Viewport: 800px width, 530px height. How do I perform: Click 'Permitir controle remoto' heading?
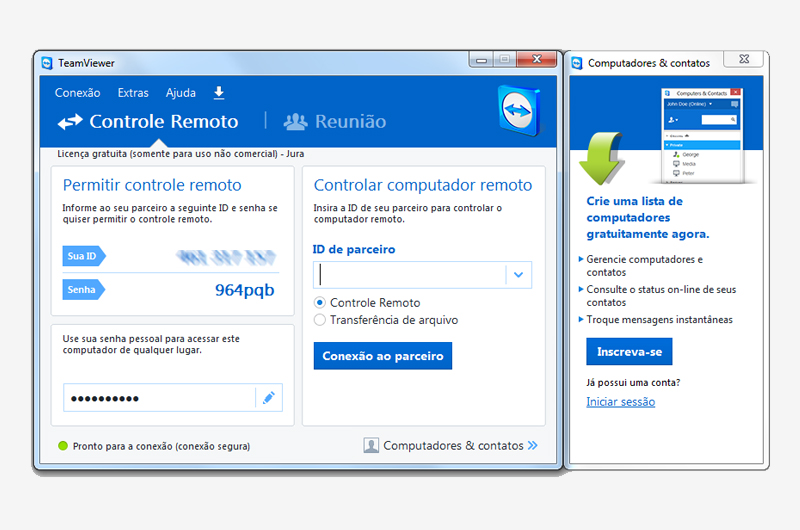click(x=152, y=185)
